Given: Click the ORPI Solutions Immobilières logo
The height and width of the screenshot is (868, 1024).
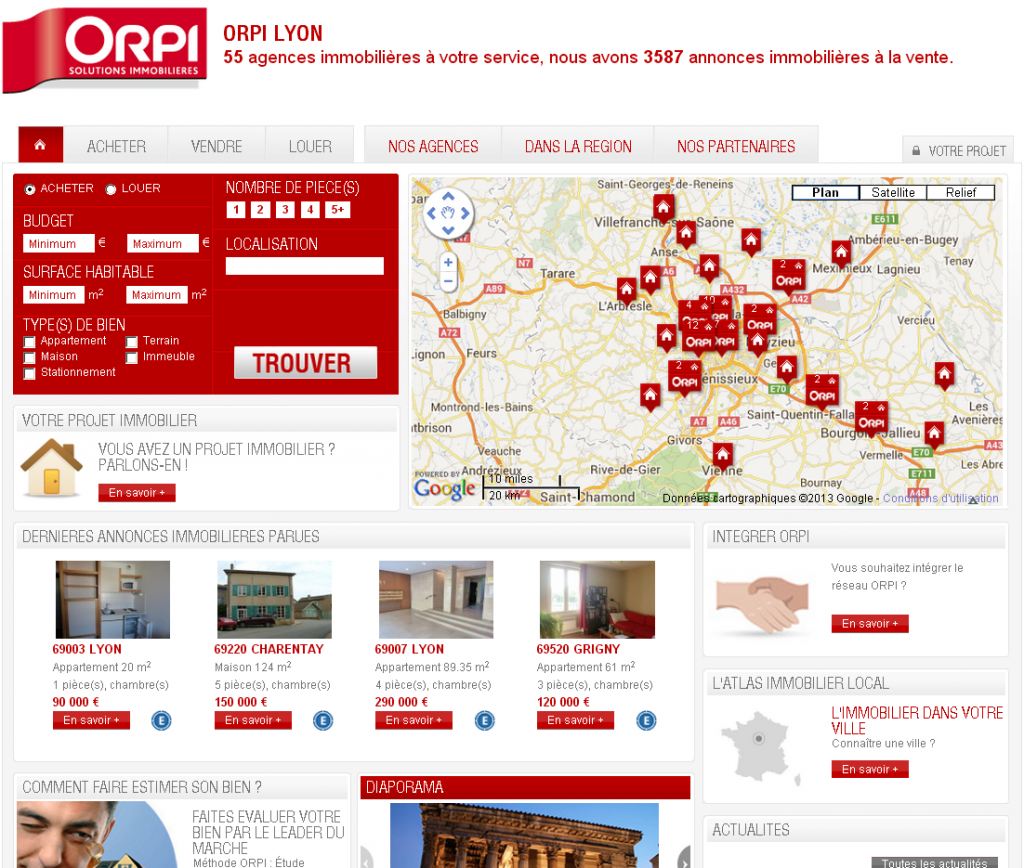Looking at the screenshot, I should (x=105, y=50).
